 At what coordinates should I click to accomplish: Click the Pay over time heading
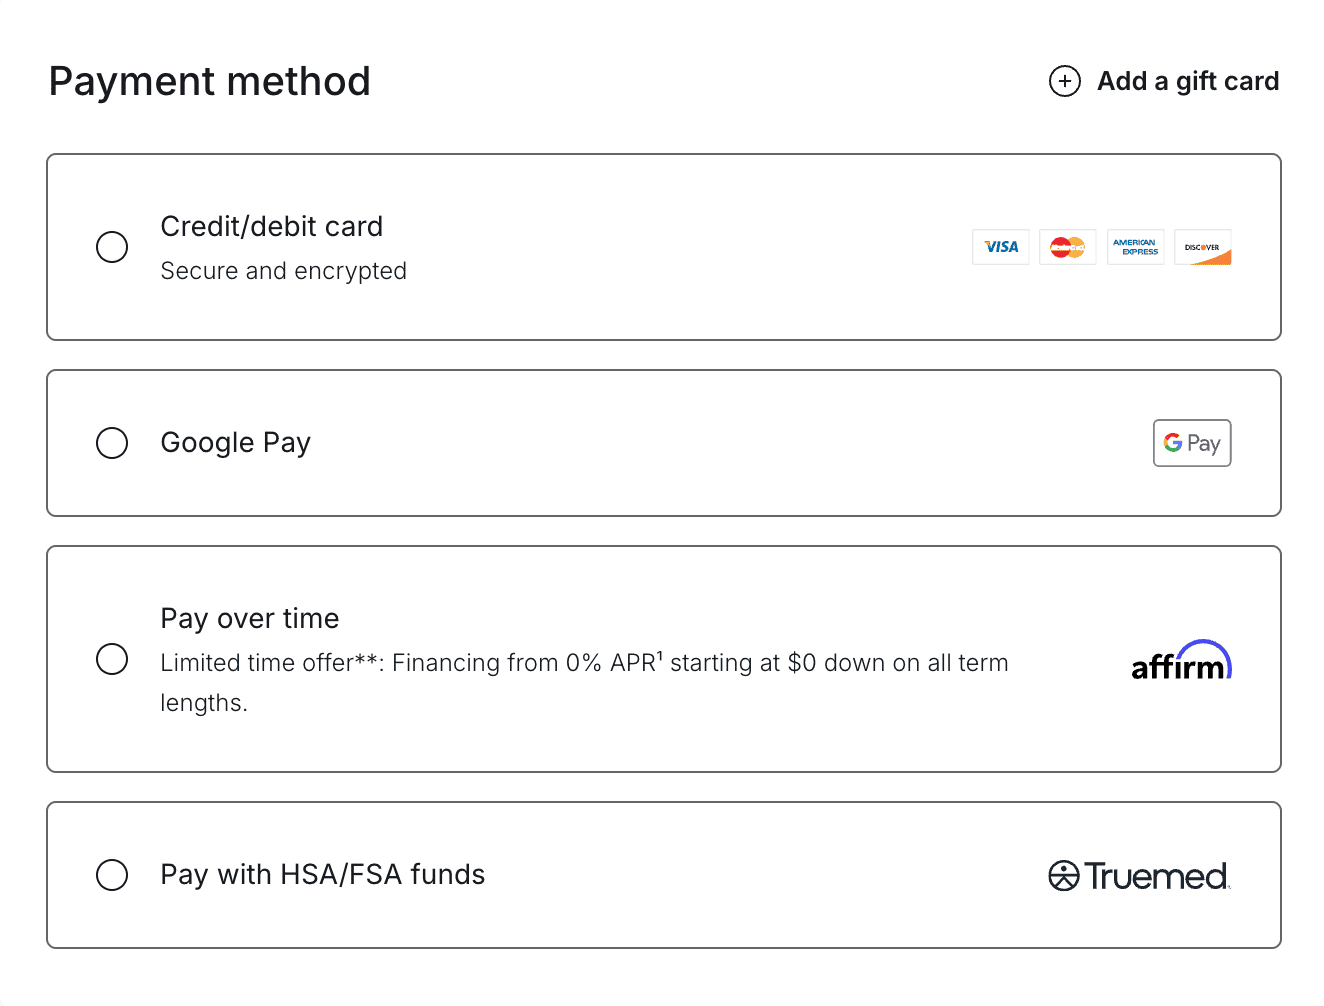pos(249,619)
